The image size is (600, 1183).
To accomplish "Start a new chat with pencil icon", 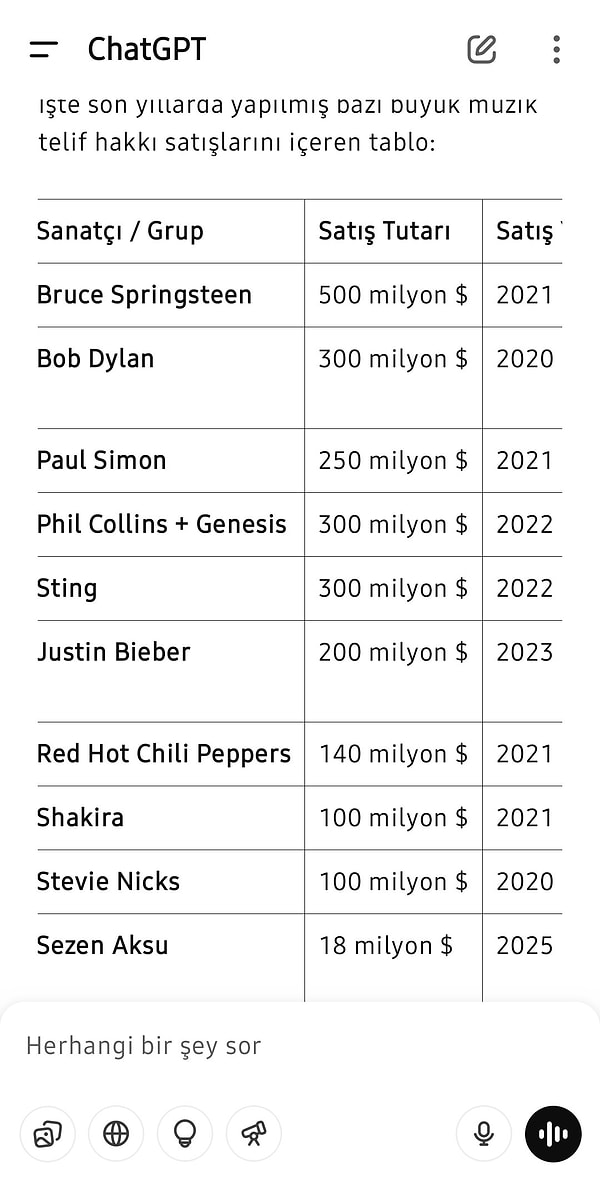I will 482,49.
